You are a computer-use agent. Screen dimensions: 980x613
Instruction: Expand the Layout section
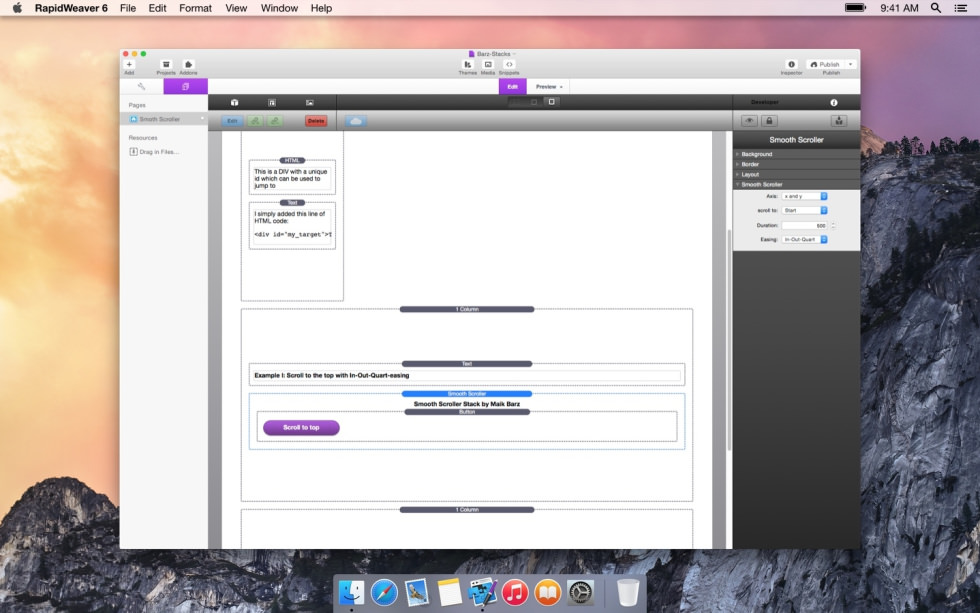point(796,174)
